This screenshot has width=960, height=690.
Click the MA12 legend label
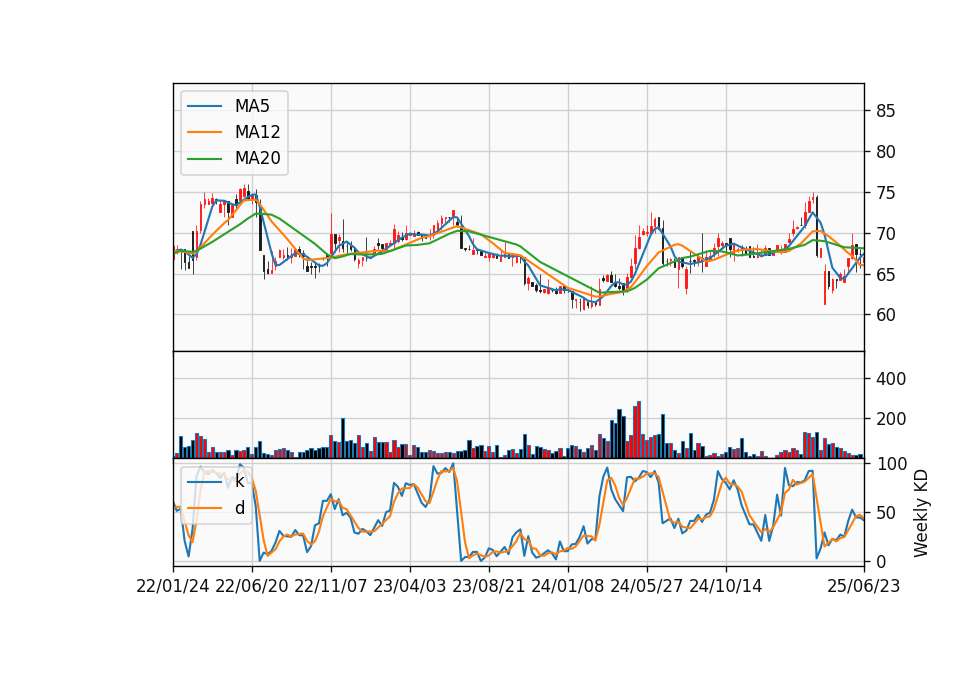(258, 132)
